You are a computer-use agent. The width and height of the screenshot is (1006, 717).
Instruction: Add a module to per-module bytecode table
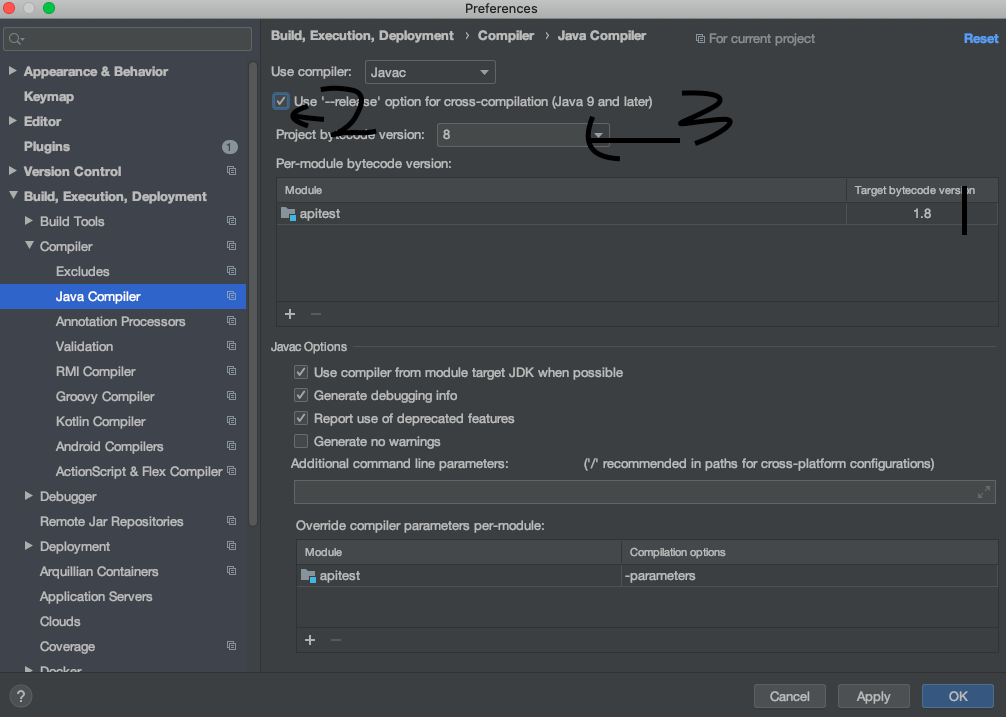tap(290, 314)
